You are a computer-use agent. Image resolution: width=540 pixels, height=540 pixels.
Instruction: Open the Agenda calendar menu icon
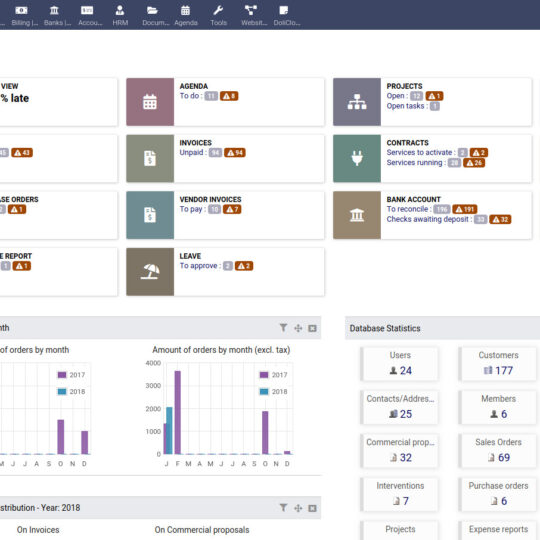coord(185,11)
